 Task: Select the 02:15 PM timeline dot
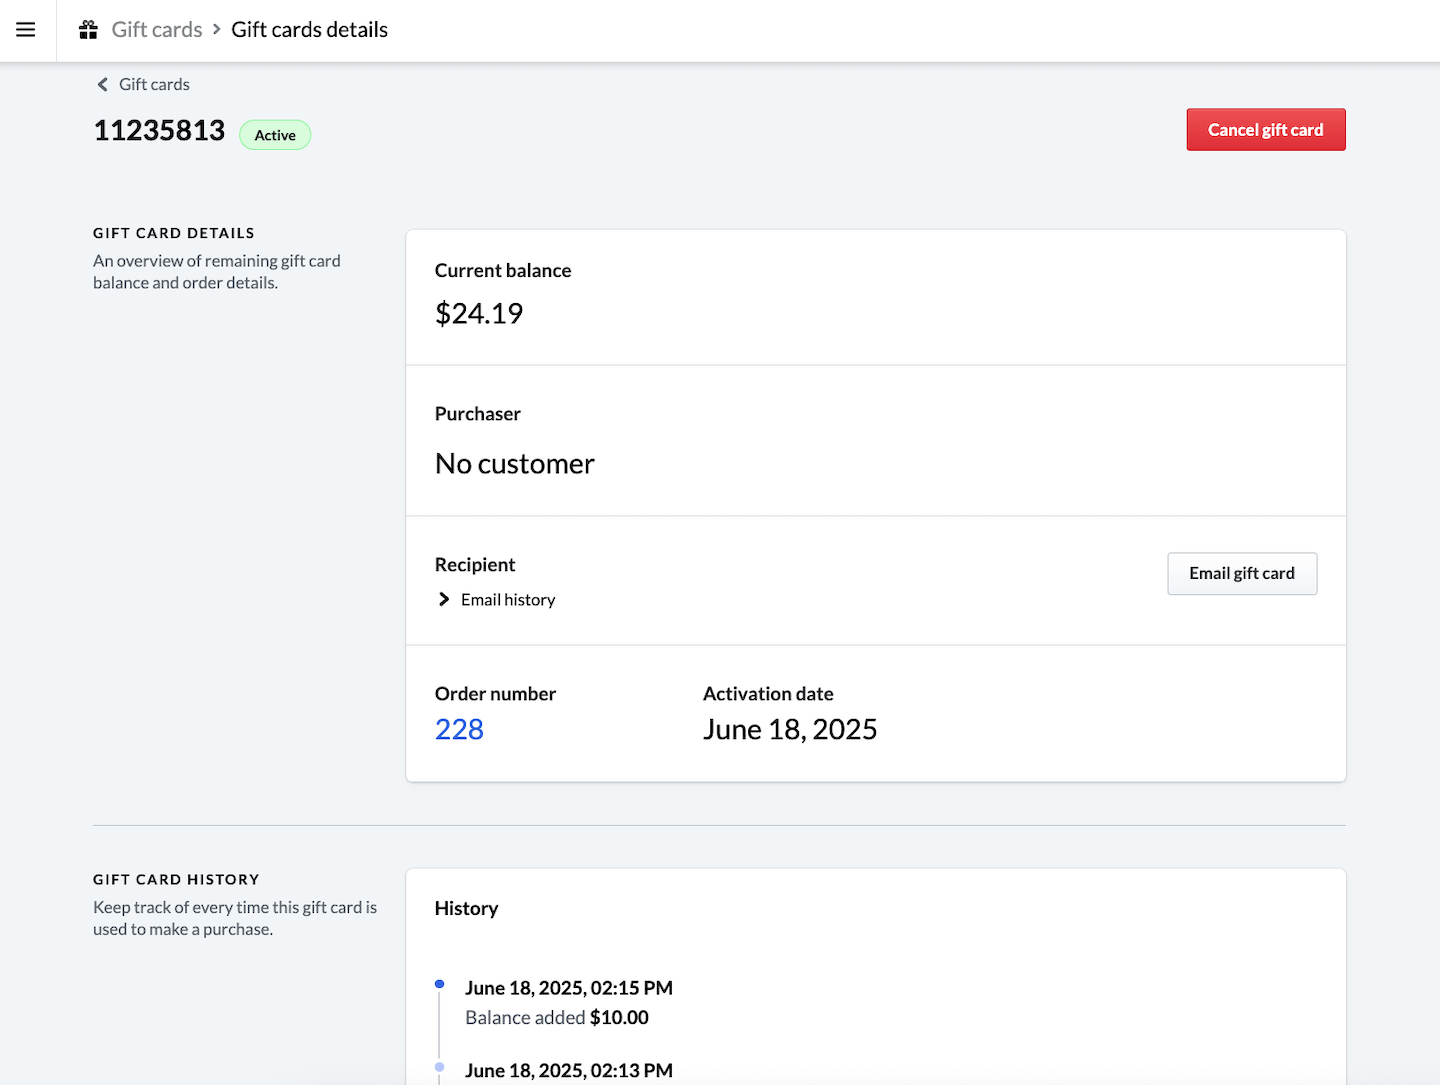point(439,985)
